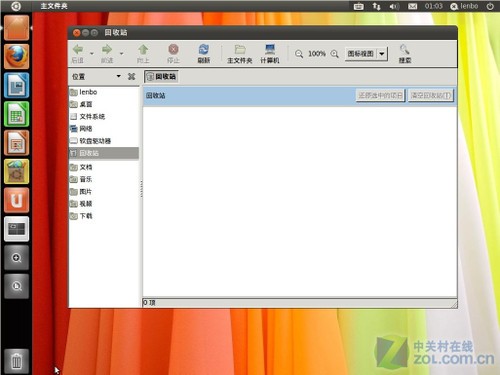Select File System (文件系统) in sidebar

pos(104,116)
